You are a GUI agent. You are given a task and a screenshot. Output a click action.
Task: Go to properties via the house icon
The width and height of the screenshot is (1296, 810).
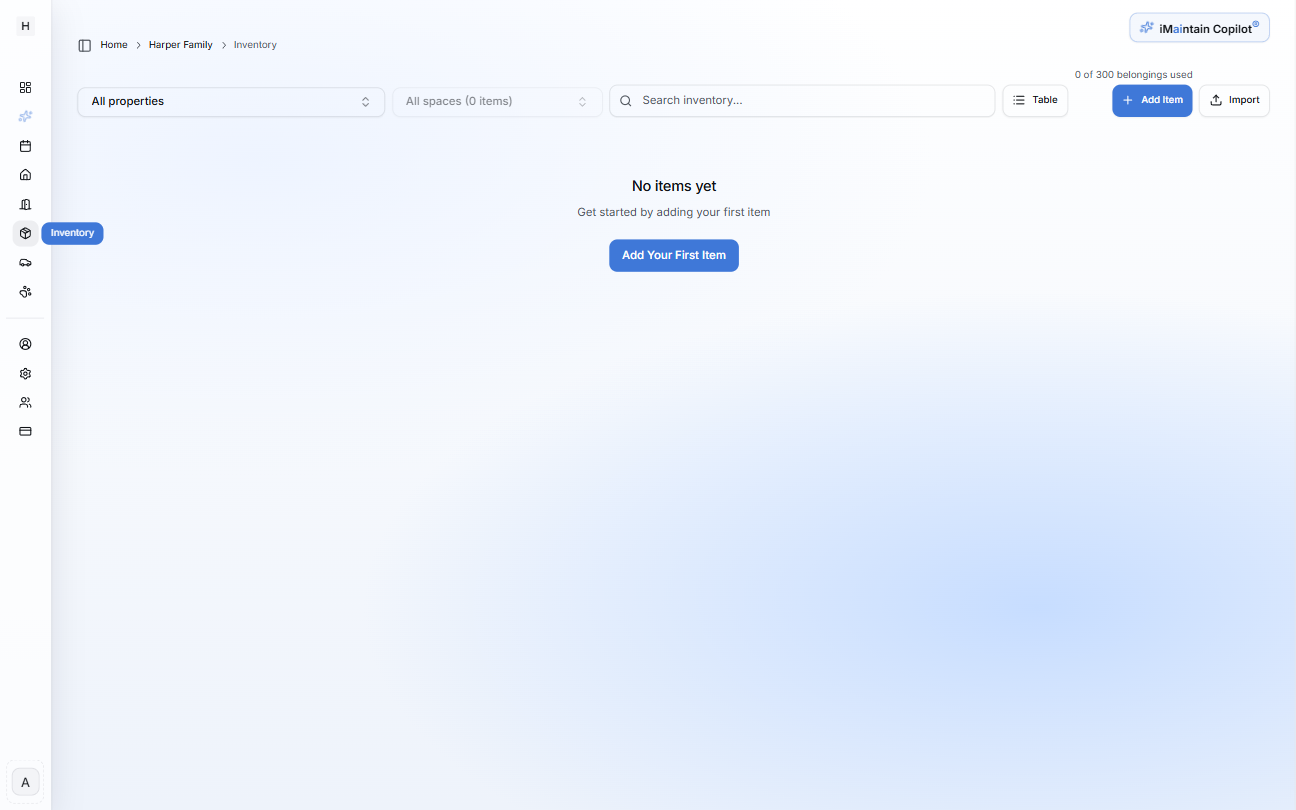[x=25, y=175]
